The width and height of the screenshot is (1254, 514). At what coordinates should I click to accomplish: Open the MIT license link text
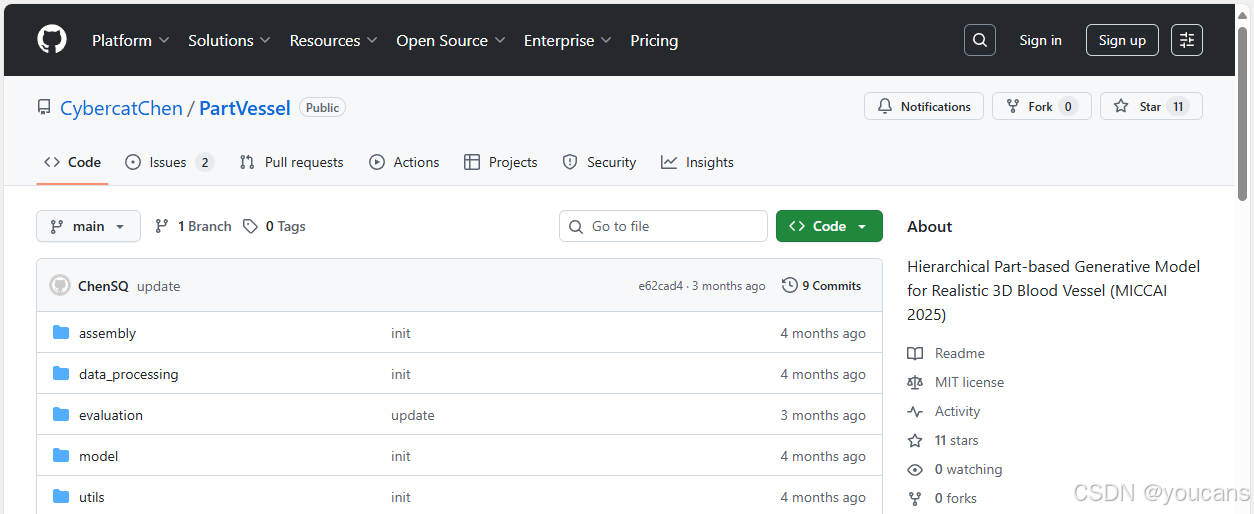click(x=969, y=382)
